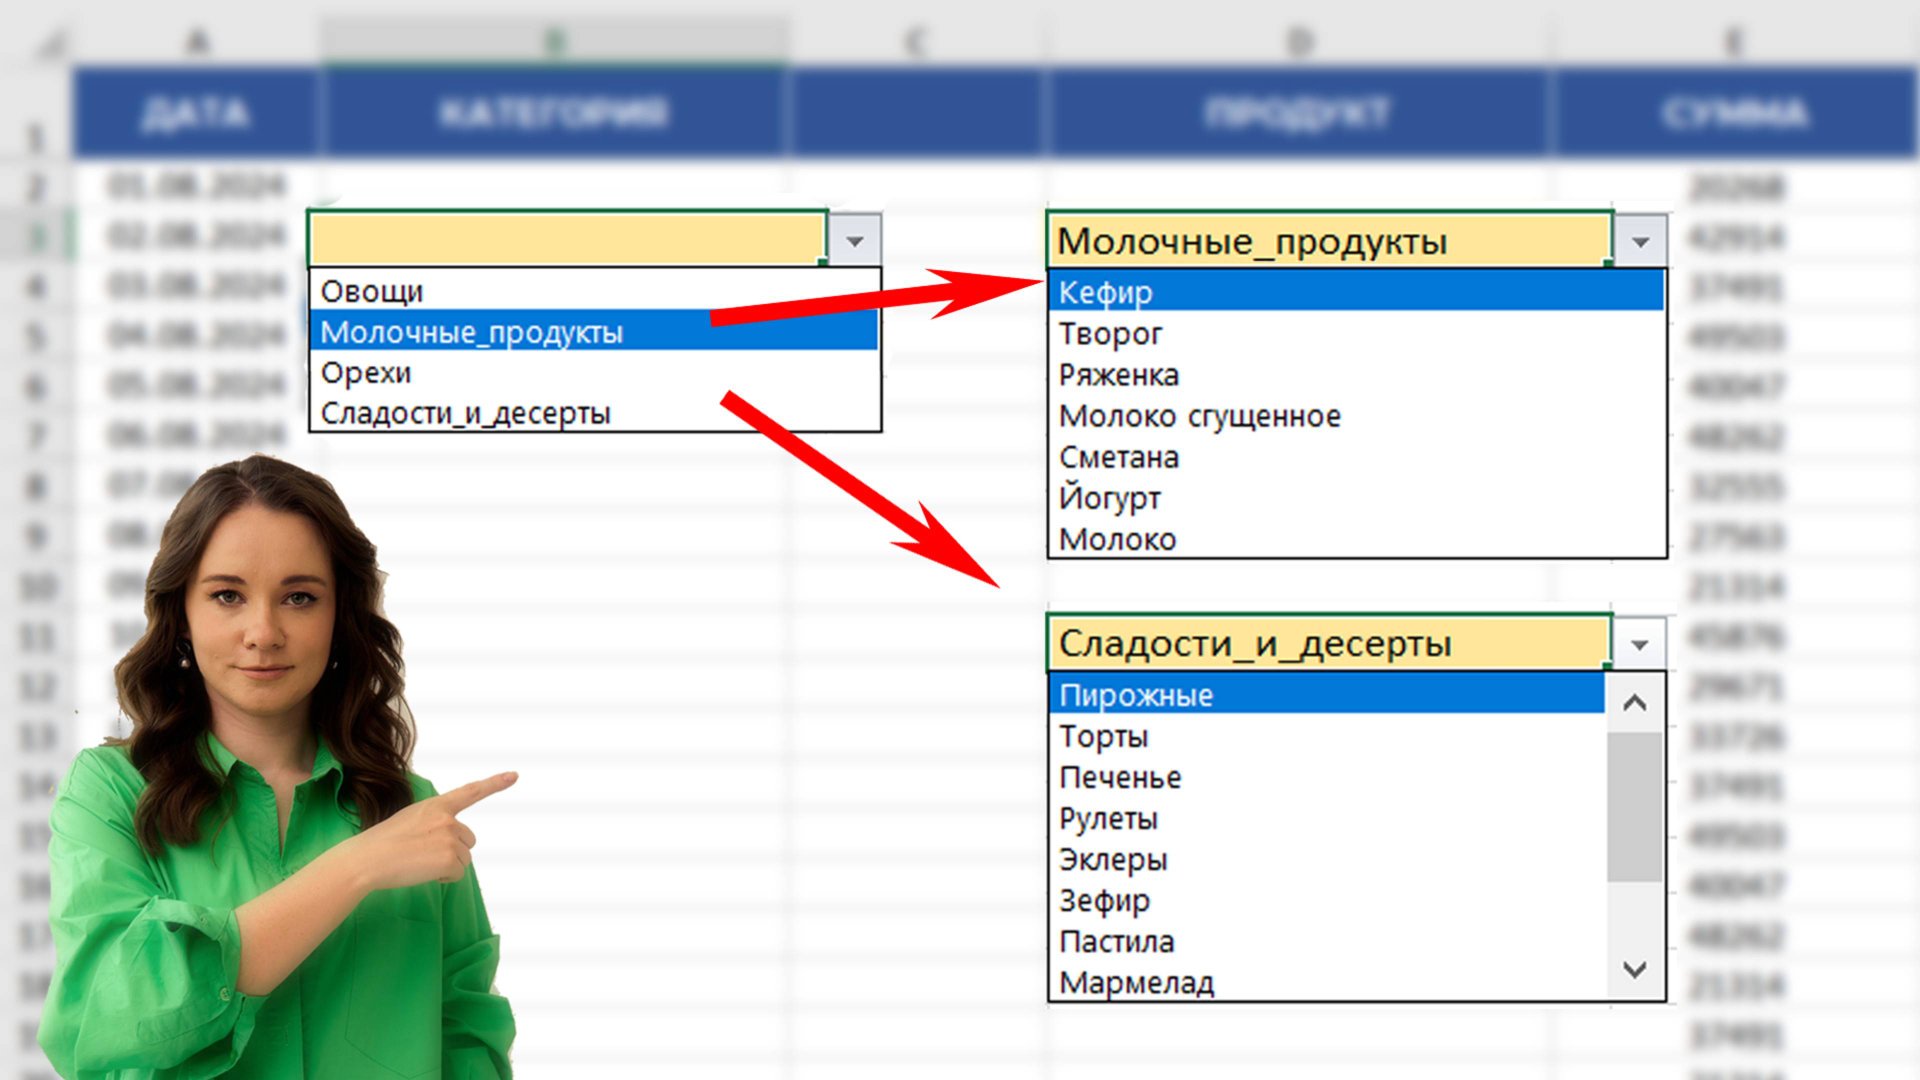1920x1080 pixels.
Task: Pick Йогурт from the product list
Action: (1110, 498)
